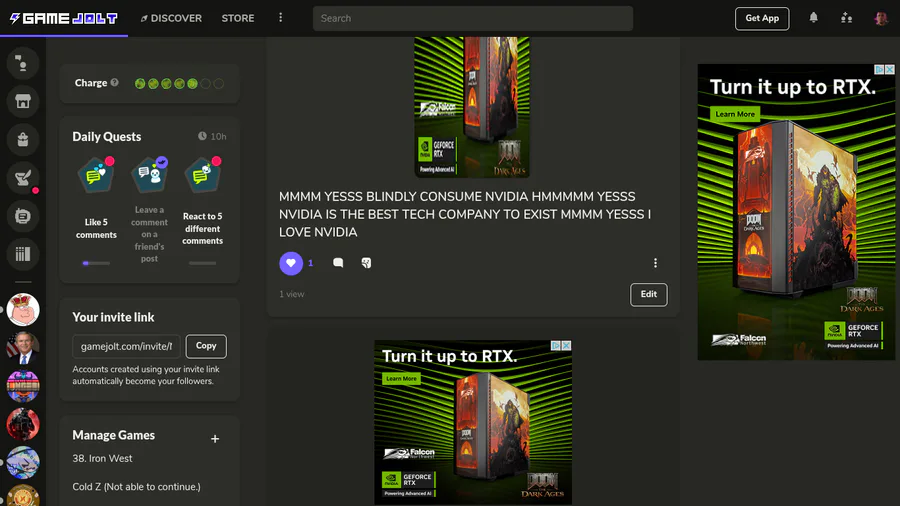Focus the Search field
Viewport: 900px width, 506px height.
tap(473, 18)
